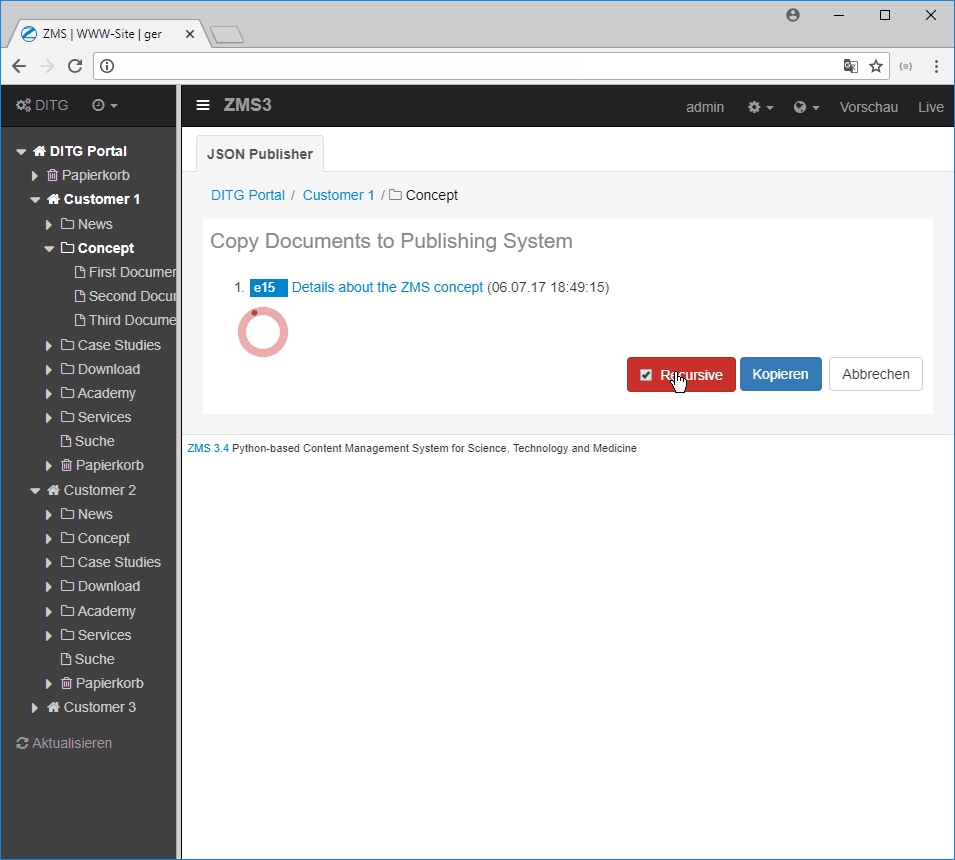955x860 pixels.
Task: Open the DITG Portal breadcrumb link
Action: pyautogui.click(x=248, y=195)
